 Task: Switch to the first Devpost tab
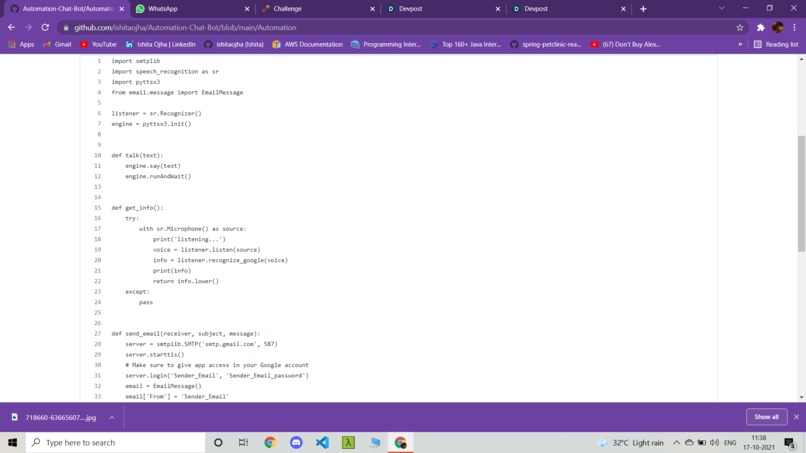(444, 9)
